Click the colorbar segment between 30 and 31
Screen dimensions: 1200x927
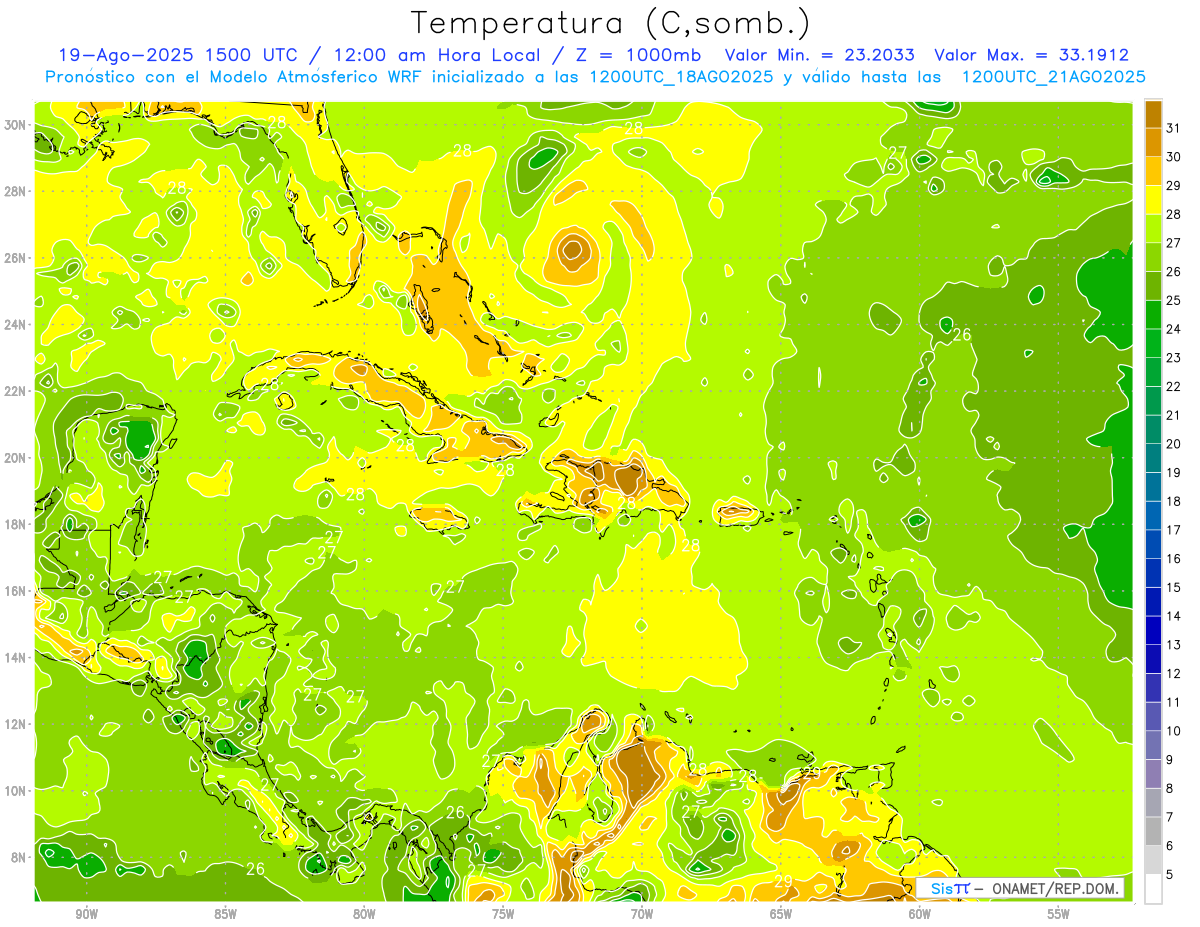click(x=1153, y=142)
